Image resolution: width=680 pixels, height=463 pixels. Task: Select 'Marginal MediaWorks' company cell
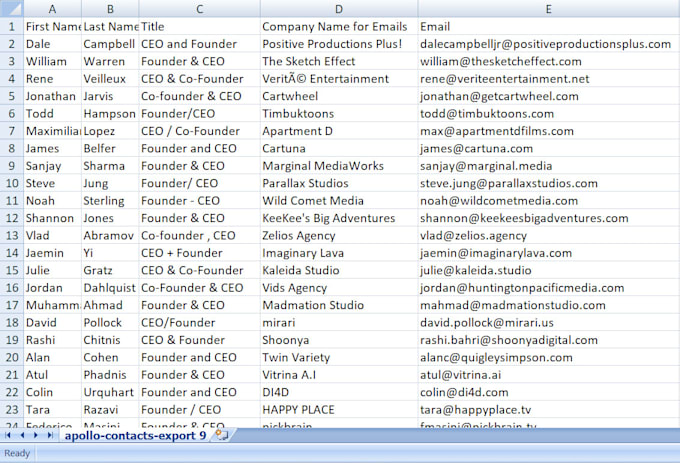coord(339,166)
